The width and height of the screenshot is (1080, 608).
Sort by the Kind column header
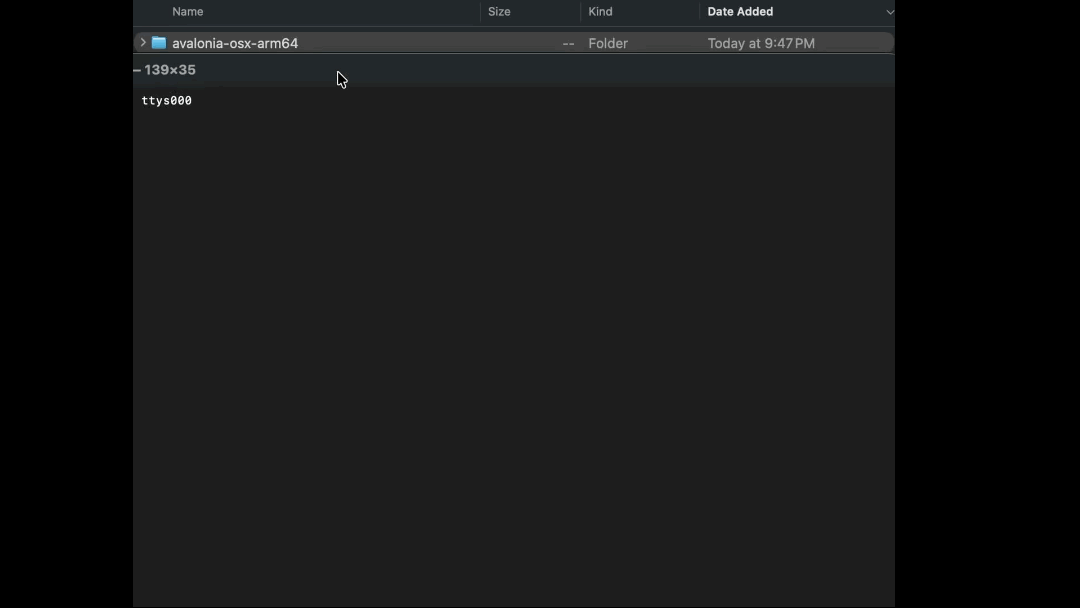point(601,12)
